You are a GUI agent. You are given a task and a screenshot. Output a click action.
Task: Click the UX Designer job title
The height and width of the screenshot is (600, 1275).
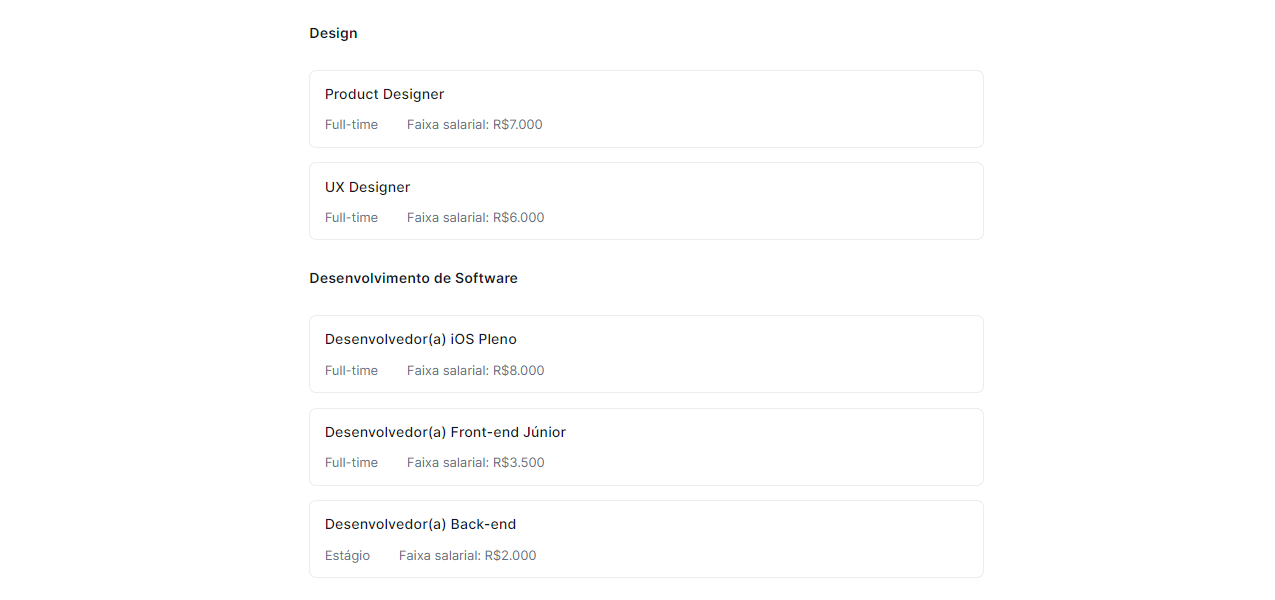pos(367,187)
